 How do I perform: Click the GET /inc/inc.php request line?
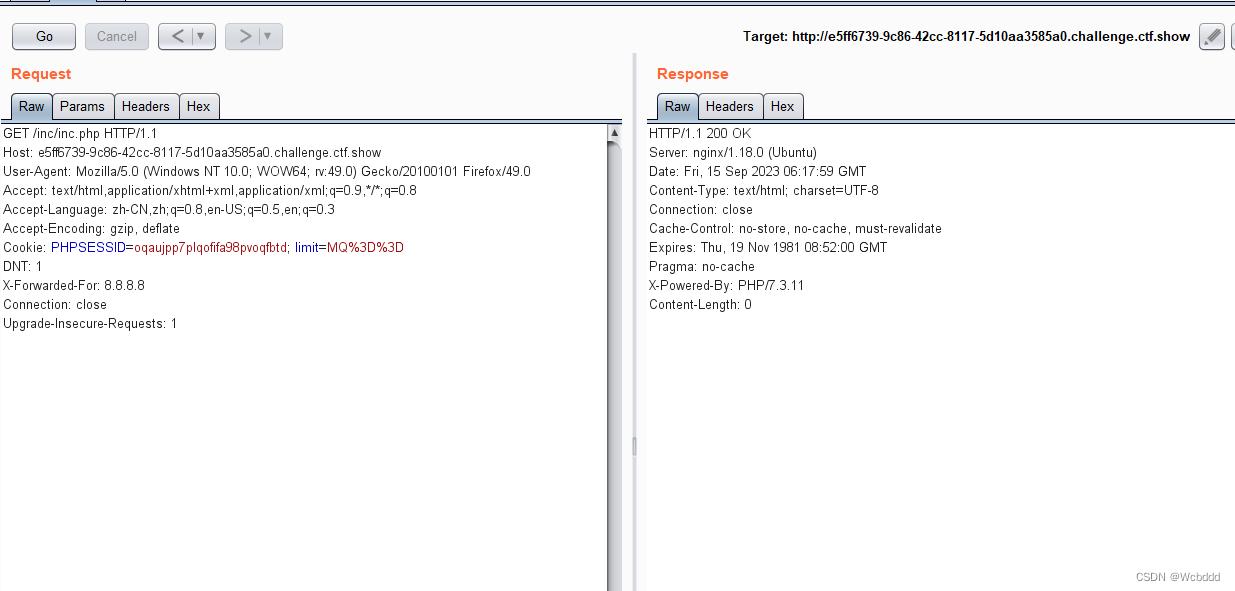click(x=80, y=133)
